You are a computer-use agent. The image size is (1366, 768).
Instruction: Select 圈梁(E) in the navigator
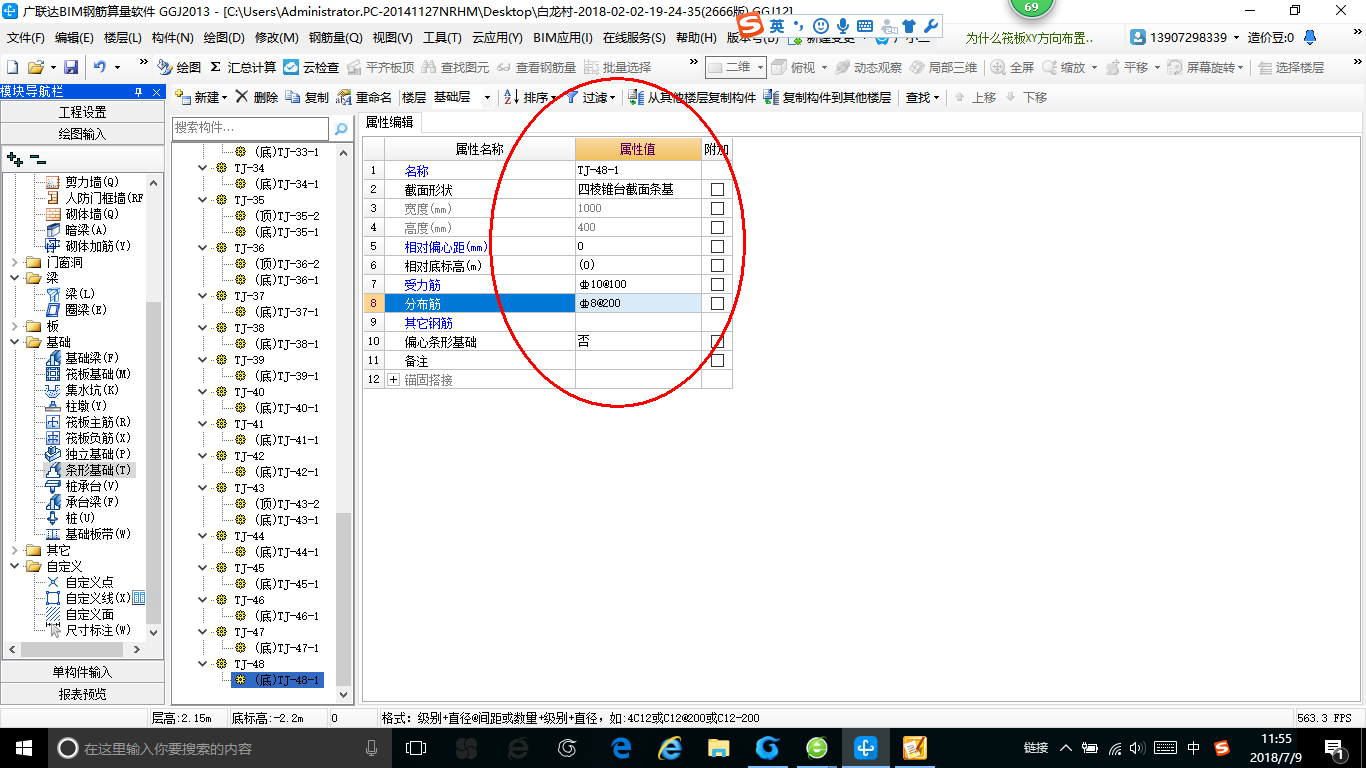point(77,310)
